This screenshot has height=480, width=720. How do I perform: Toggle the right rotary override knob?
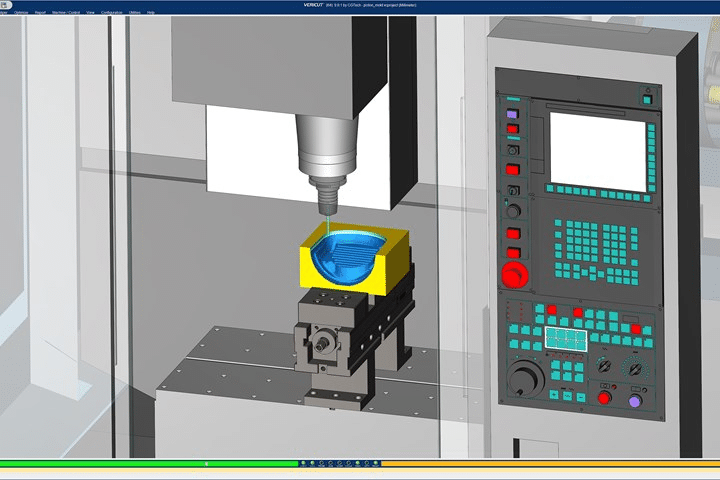click(x=634, y=367)
